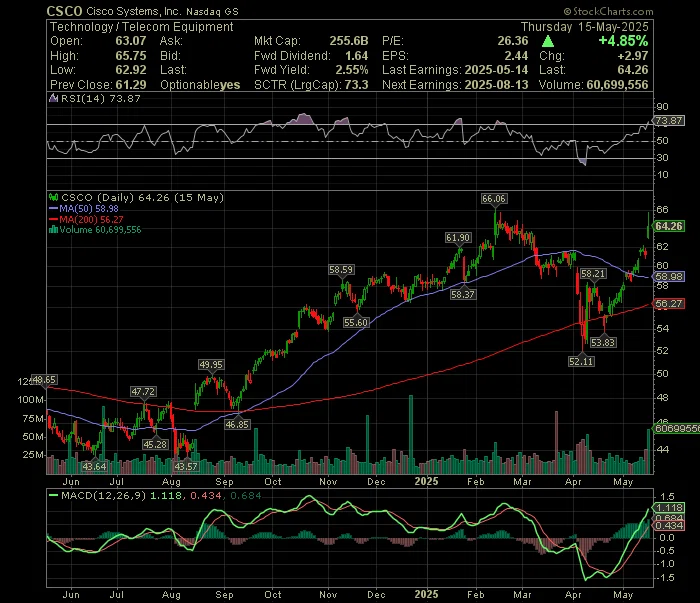Screen dimensions: 700x603
Task: Click the 58.98 MA(50) axis tag
Action: 668,277
